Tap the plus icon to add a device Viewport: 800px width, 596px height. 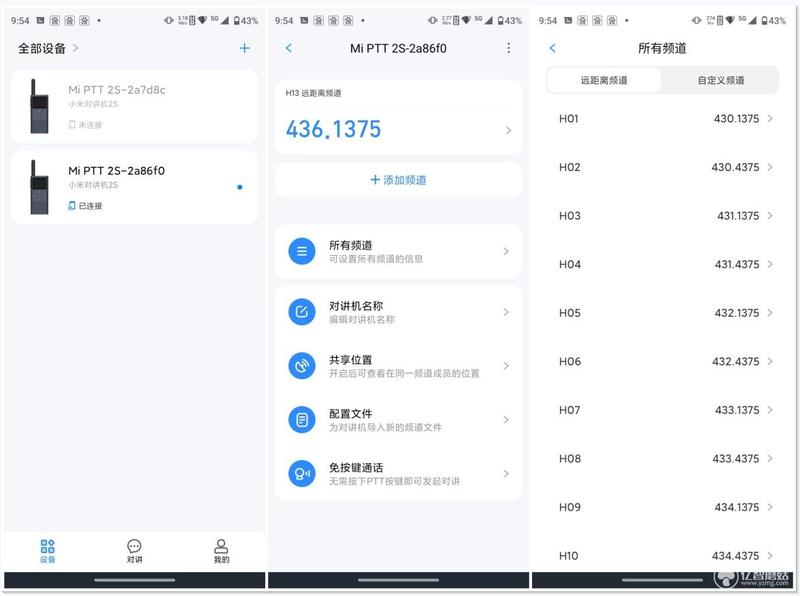coord(244,48)
